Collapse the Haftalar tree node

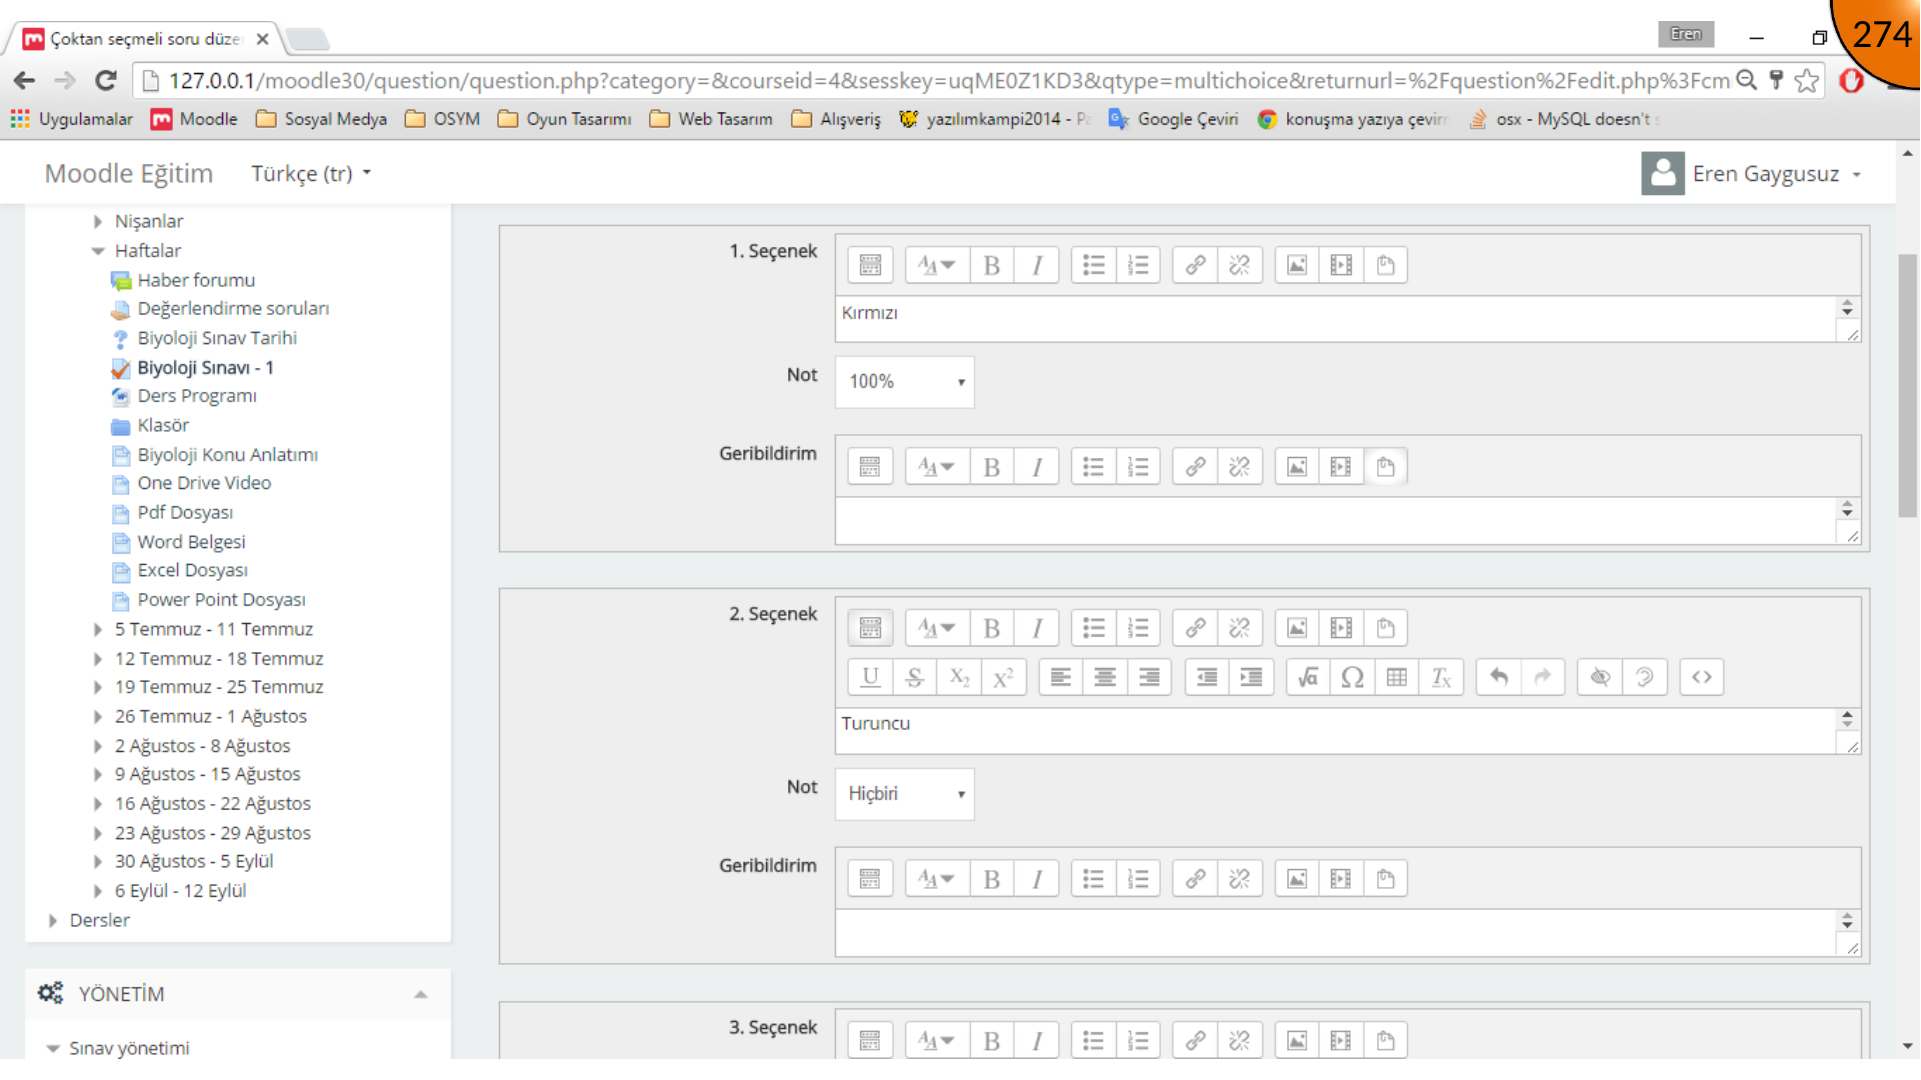point(98,251)
